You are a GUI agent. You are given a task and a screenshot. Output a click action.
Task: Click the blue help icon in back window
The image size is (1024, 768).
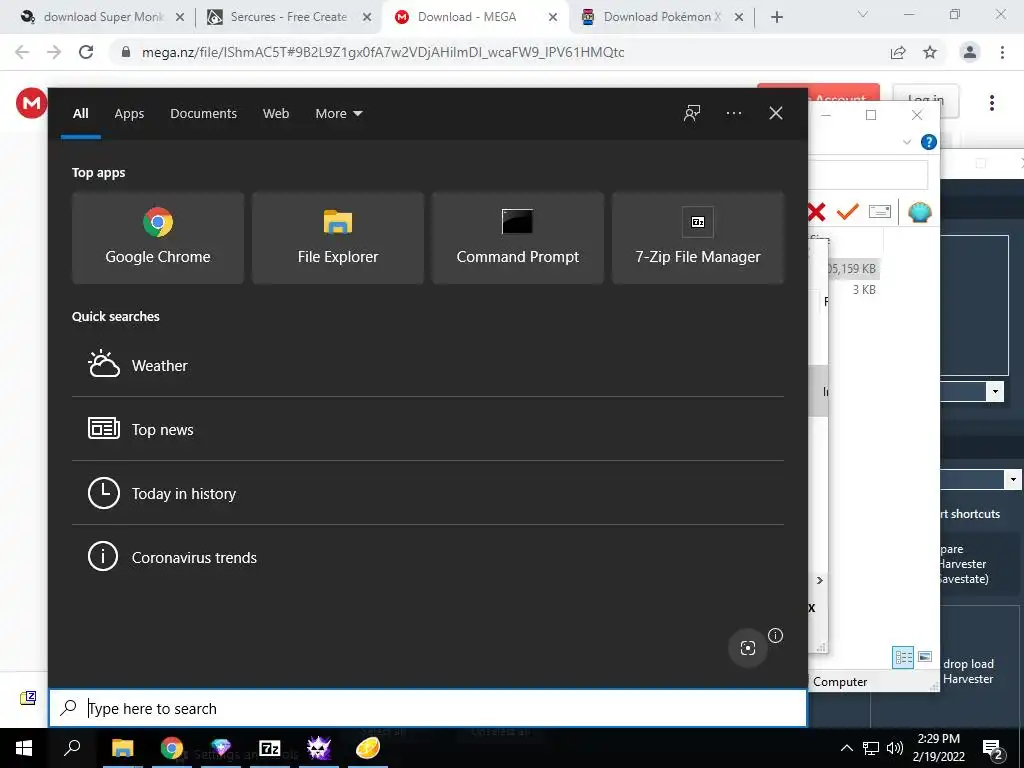click(928, 142)
